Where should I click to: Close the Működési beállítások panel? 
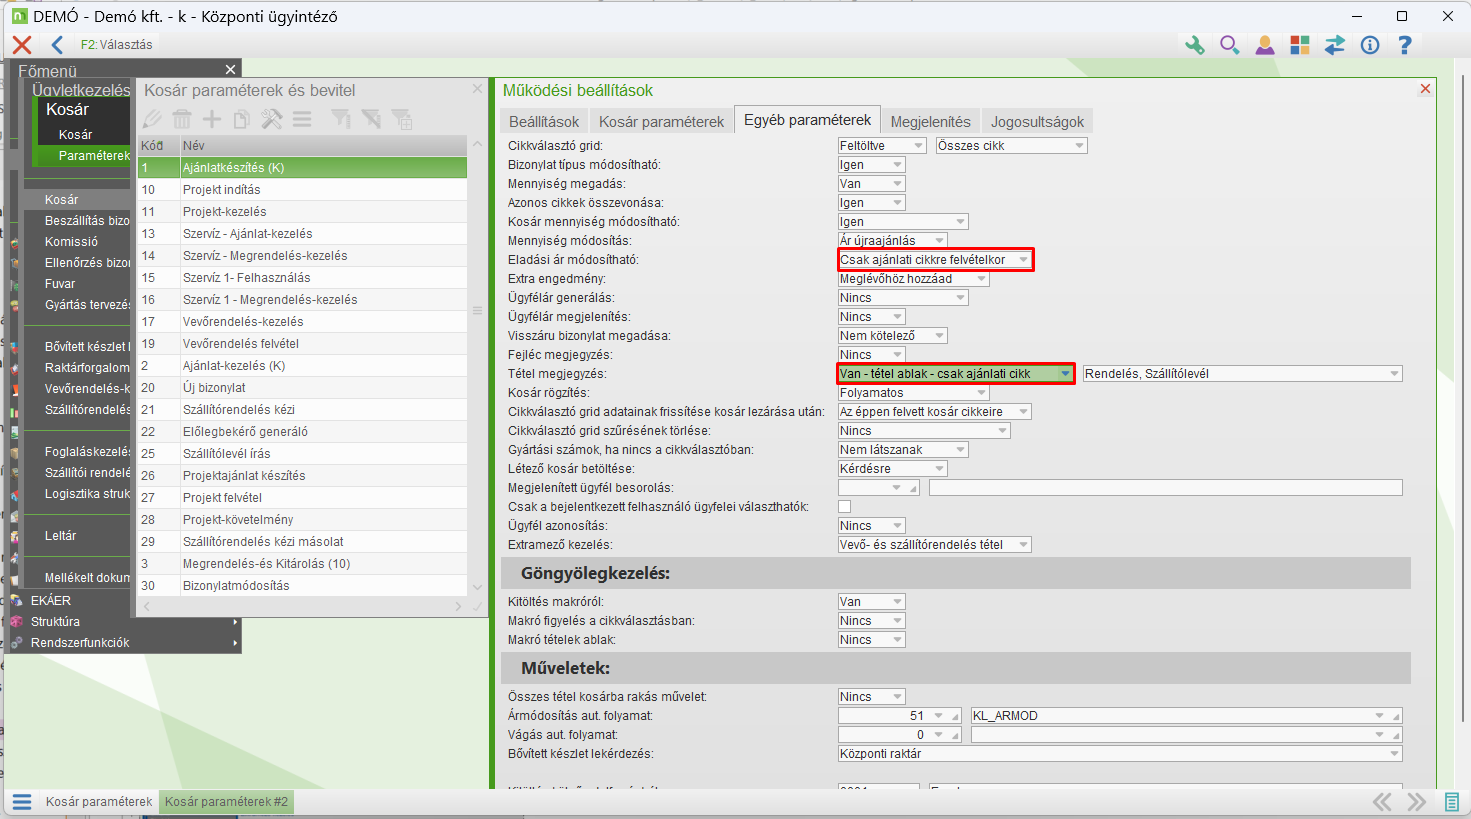click(x=1425, y=89)
